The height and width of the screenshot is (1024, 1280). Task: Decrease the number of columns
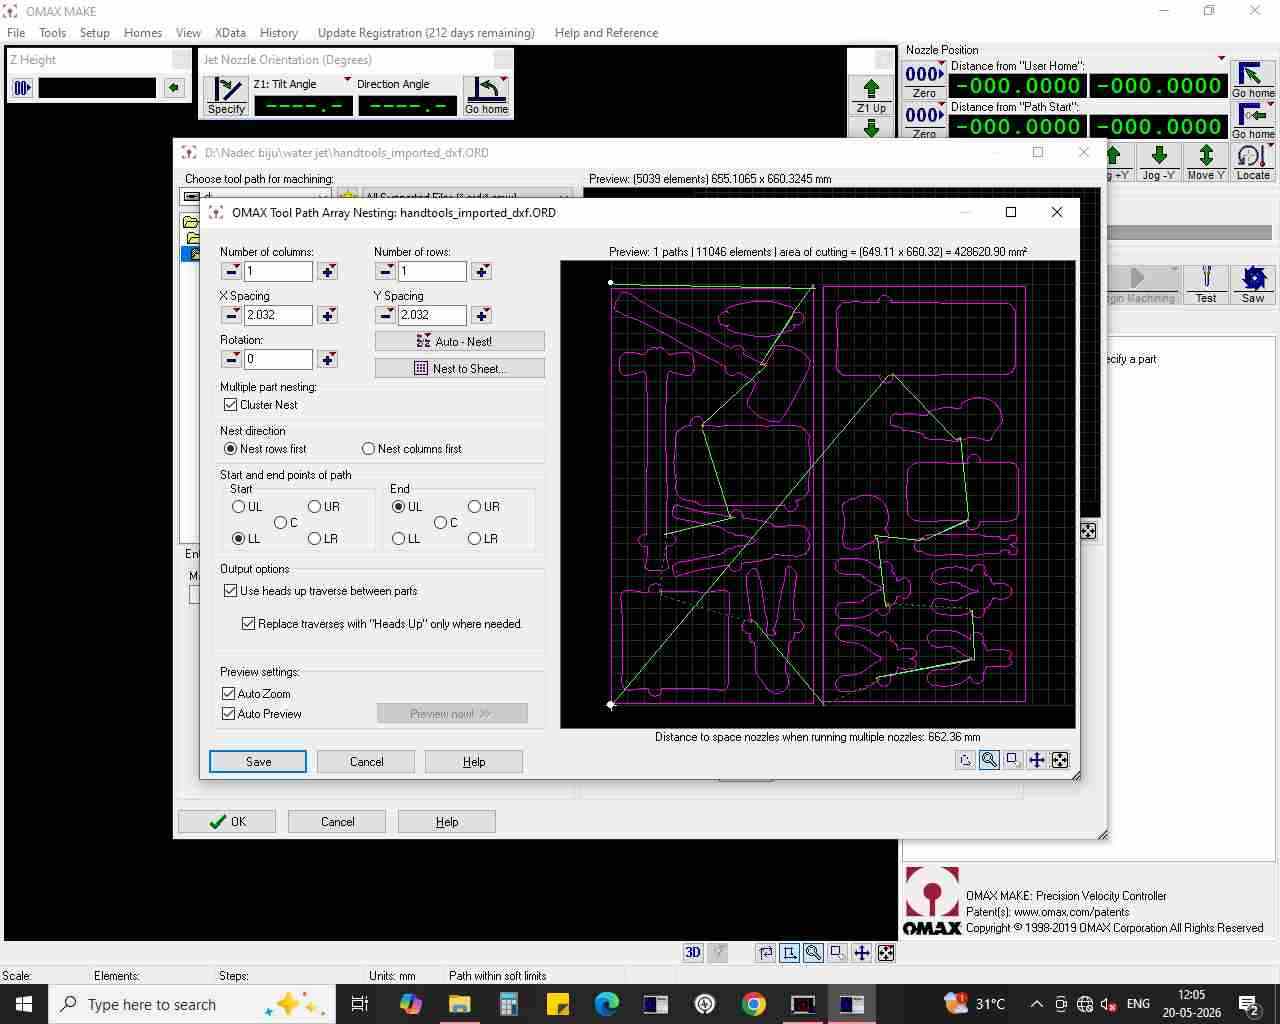pyautogui.click(x=231, y=271)
